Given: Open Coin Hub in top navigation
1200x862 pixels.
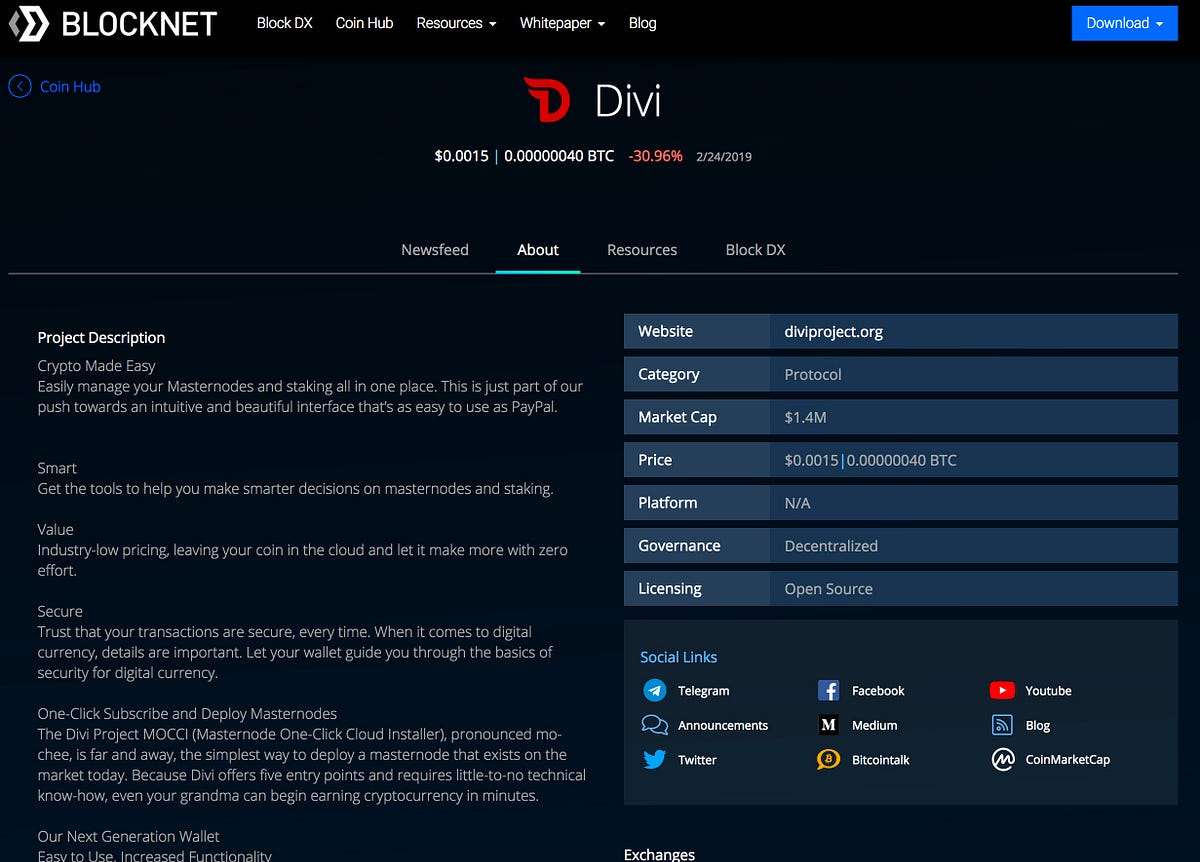Looking at the screenshot, I should pyautogui.click(x=364, y=23).
